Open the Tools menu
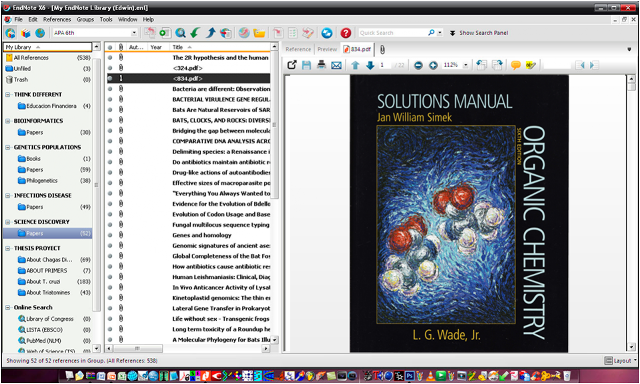 tap(106, 19)
